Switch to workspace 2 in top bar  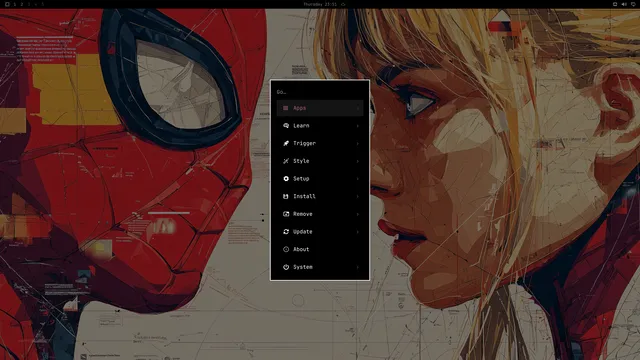22,4
